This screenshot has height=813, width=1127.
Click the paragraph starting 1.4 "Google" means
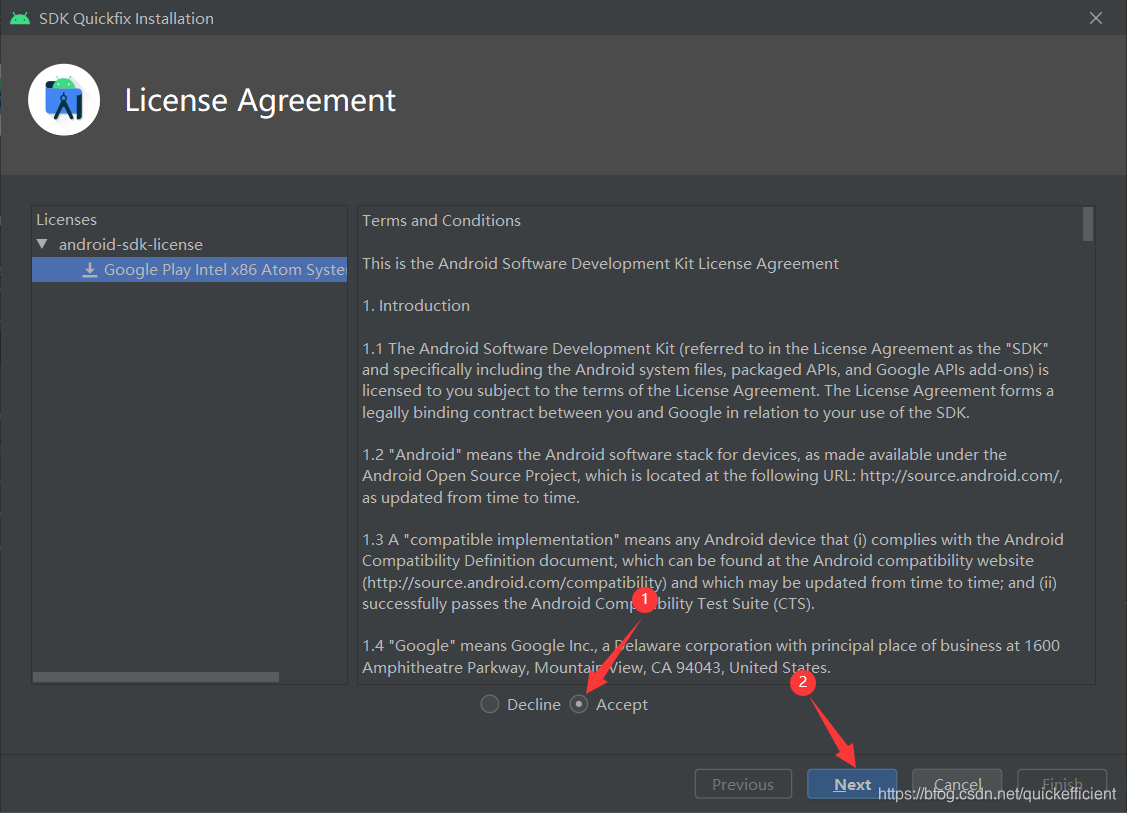711,656
